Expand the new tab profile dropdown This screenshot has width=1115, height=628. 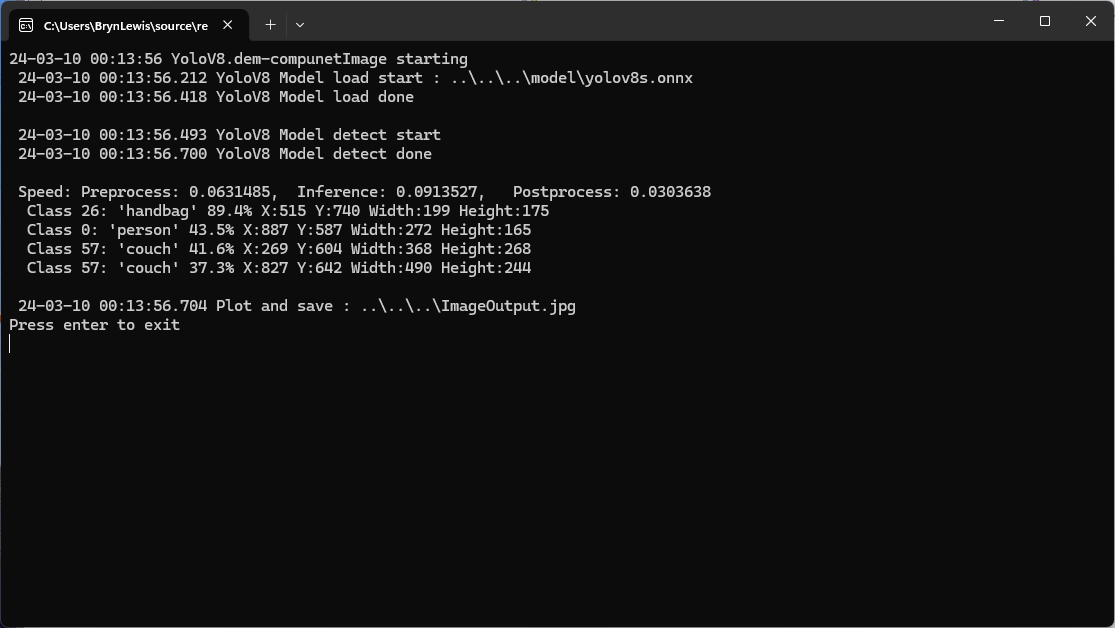tap(299, 25)
